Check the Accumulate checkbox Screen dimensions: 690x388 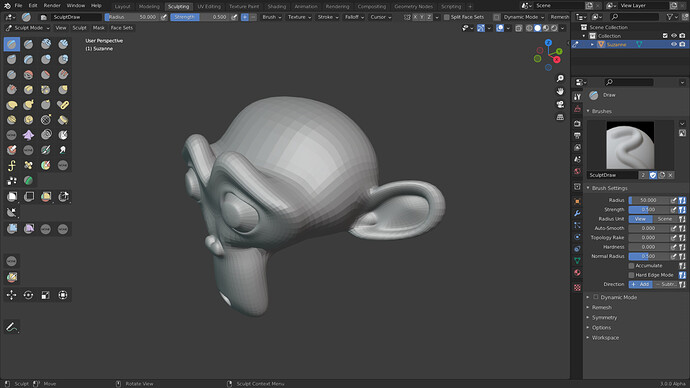point(631,266)
